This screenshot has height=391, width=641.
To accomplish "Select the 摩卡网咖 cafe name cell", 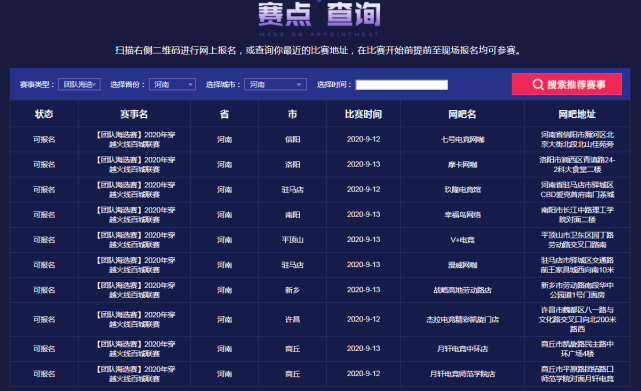I will [x=462, y=164].
